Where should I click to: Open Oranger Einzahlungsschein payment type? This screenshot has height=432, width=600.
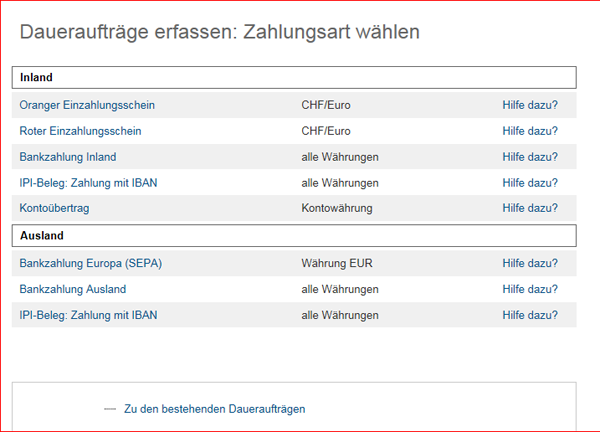coord(87,105)
